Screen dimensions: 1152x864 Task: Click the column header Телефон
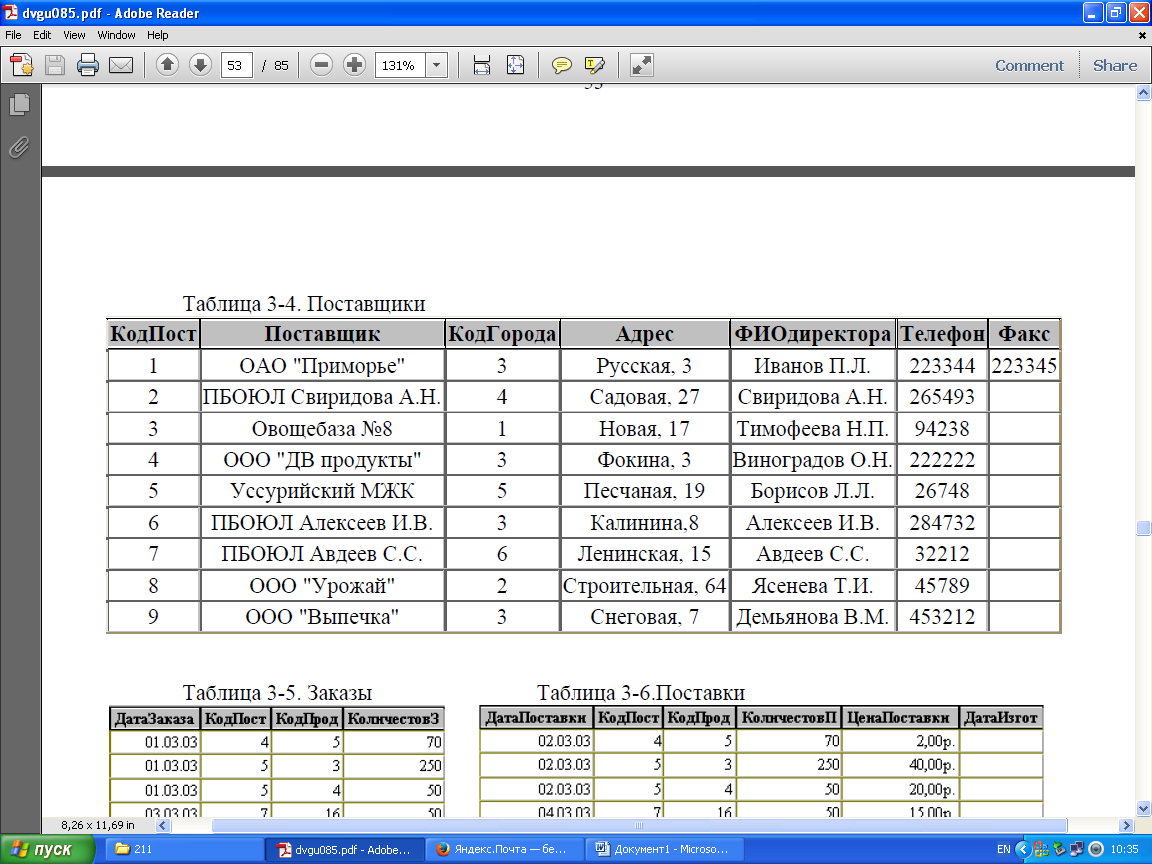(942, 334)
